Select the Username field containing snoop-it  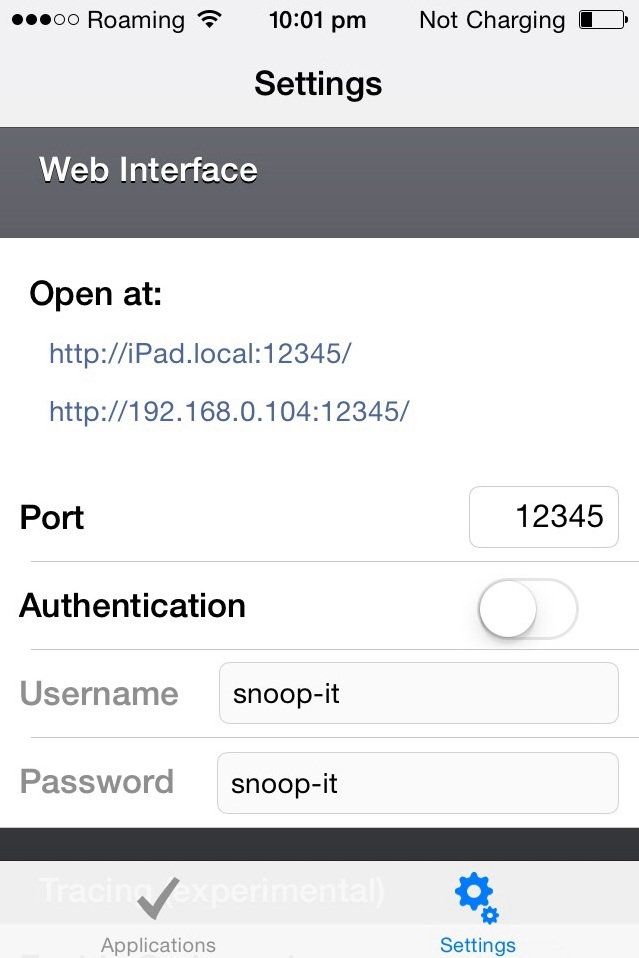(418, 693)
